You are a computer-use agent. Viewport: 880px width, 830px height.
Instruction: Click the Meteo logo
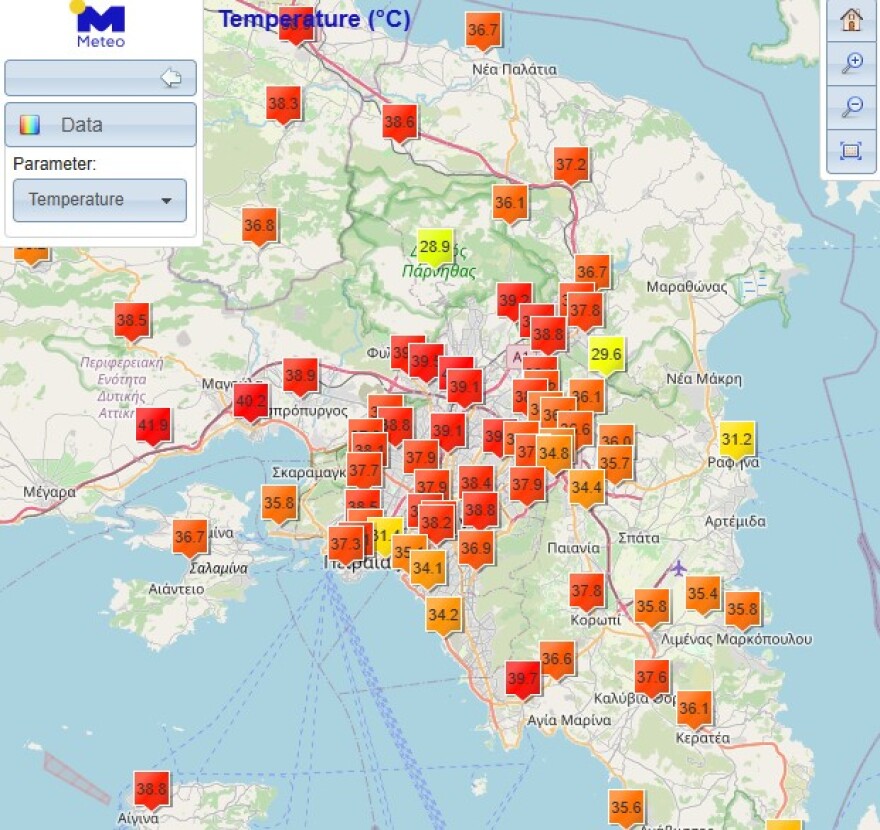100,22
